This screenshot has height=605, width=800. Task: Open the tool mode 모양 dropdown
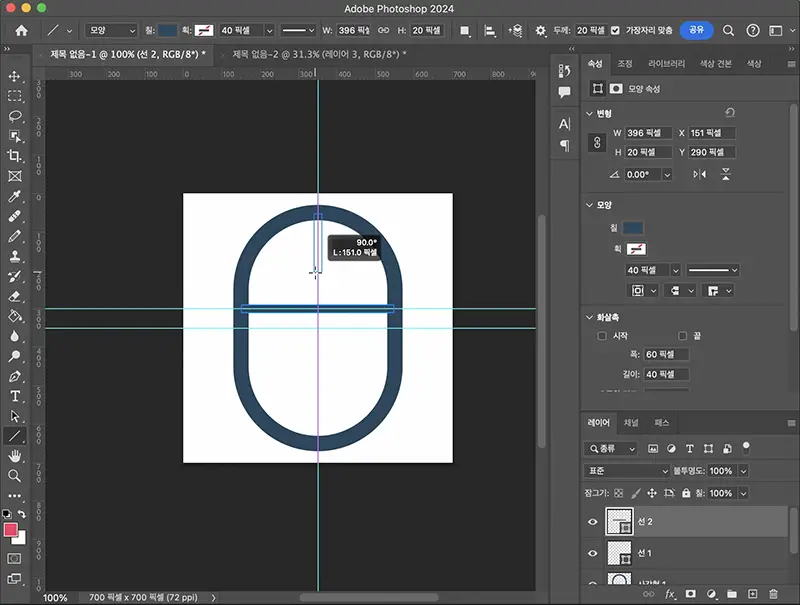pyautogui.click(x=111, y=31)
